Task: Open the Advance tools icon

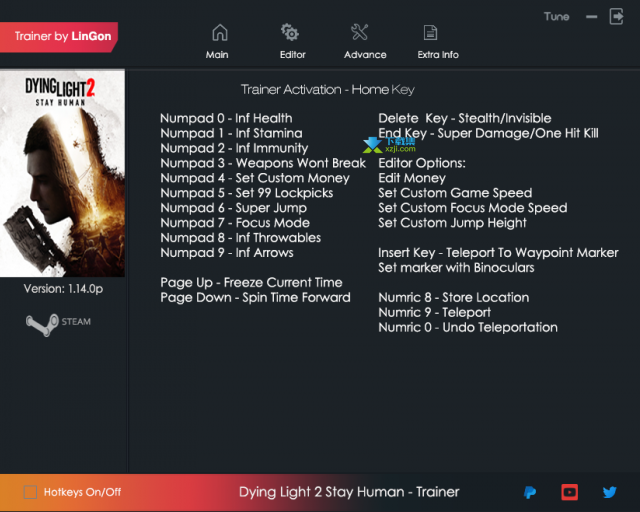Action: (x=360, y=32)
